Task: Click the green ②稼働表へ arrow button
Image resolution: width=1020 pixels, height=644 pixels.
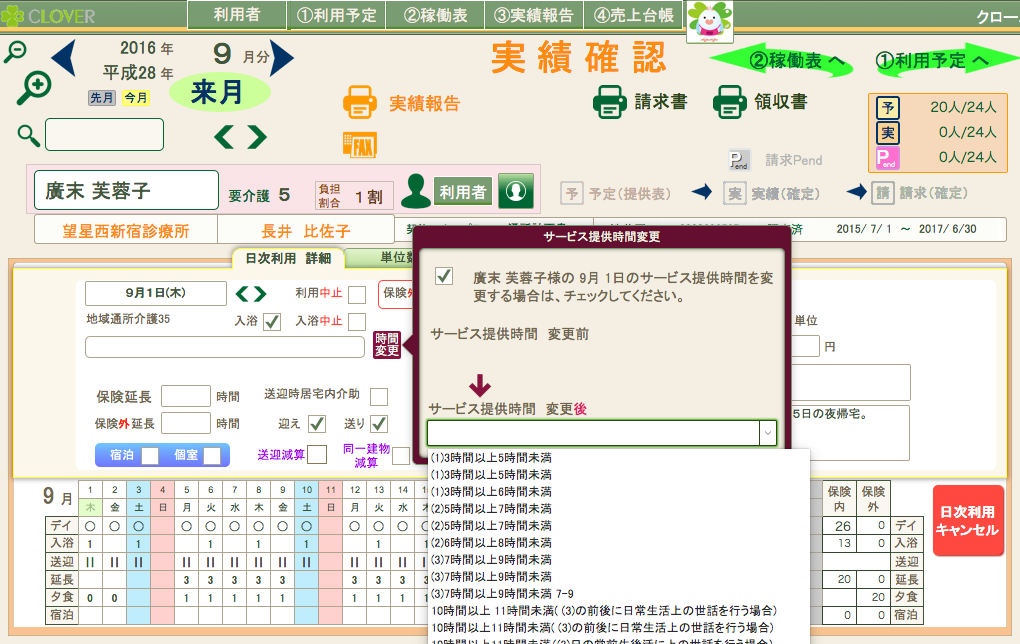Action: (x=781, y=60)
